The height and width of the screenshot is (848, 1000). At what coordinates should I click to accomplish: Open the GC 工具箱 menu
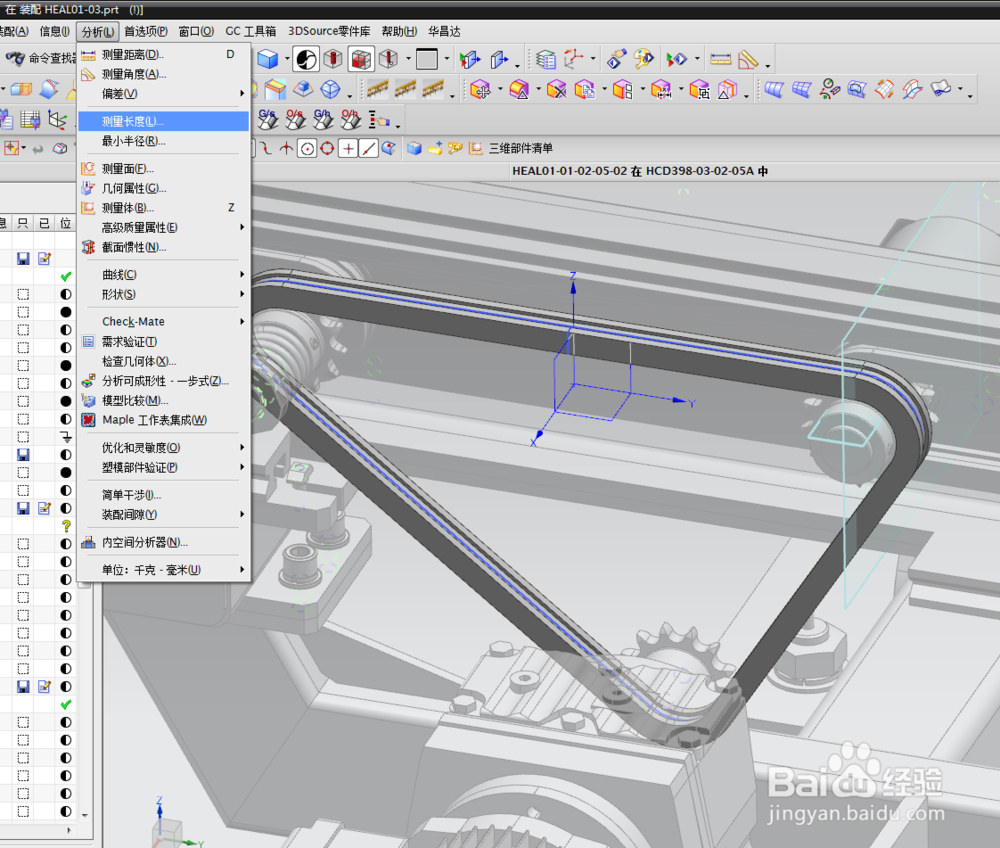251,31
